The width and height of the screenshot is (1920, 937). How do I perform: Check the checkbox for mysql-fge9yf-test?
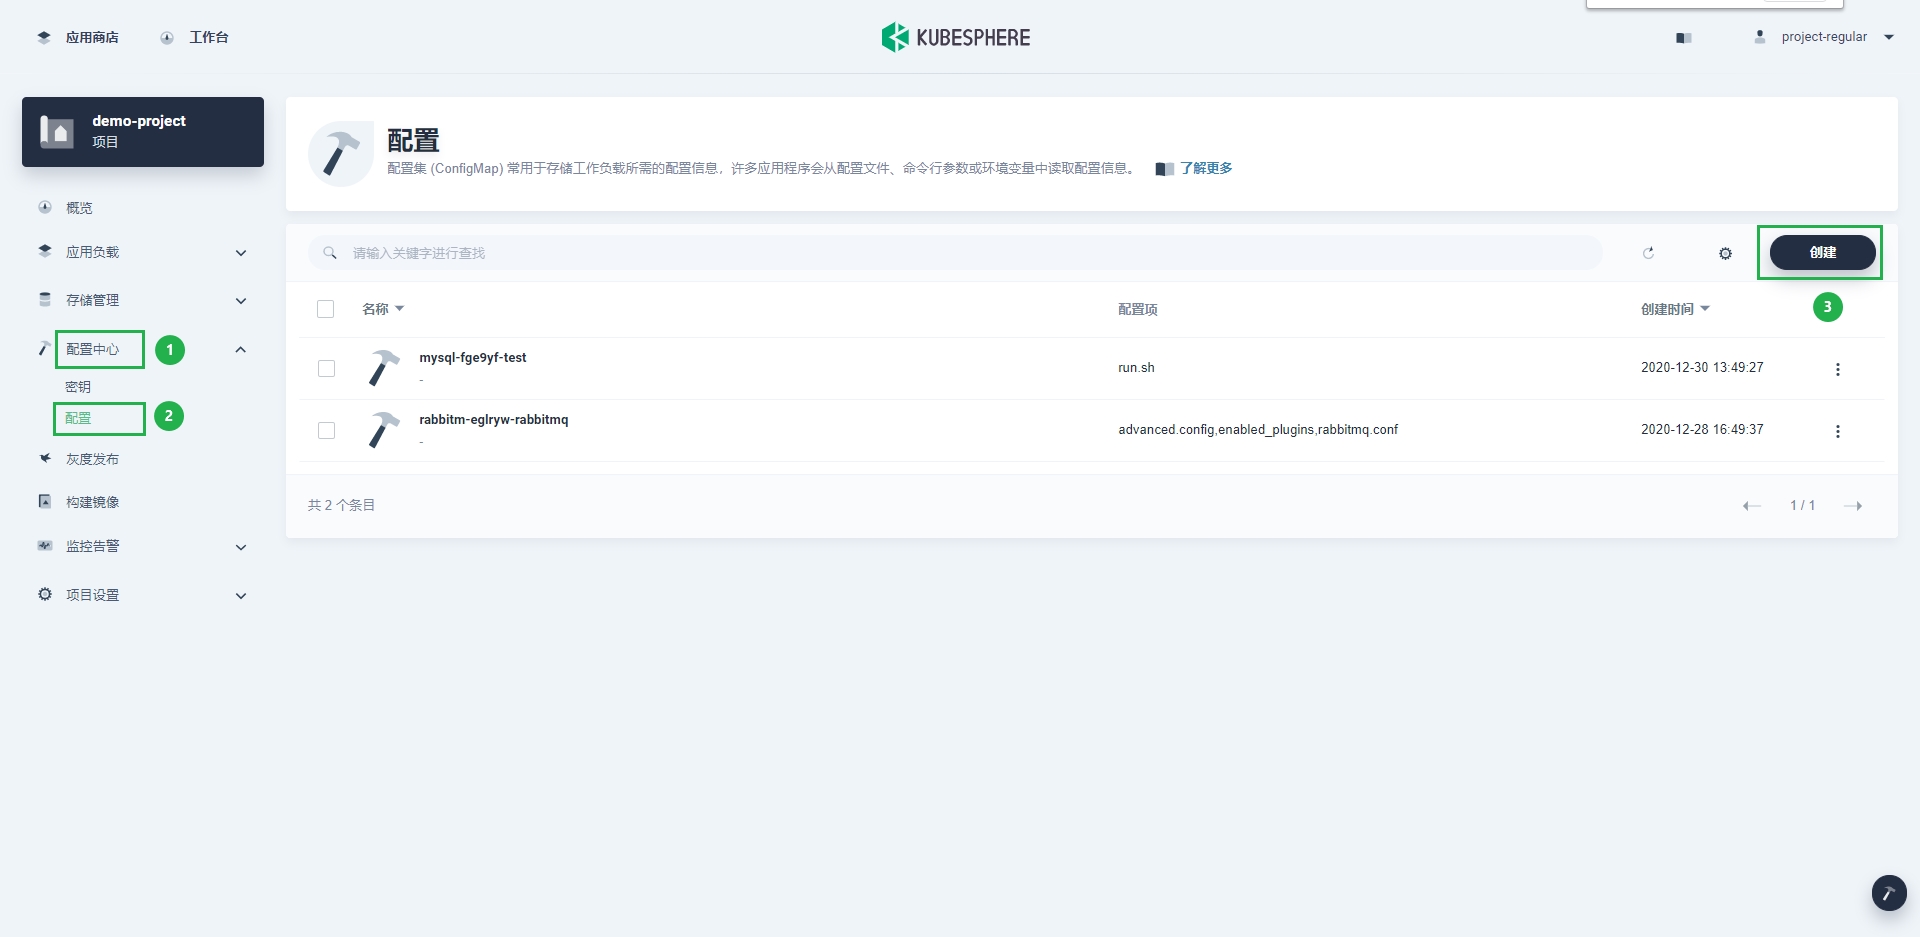click(x=326, y=368)
